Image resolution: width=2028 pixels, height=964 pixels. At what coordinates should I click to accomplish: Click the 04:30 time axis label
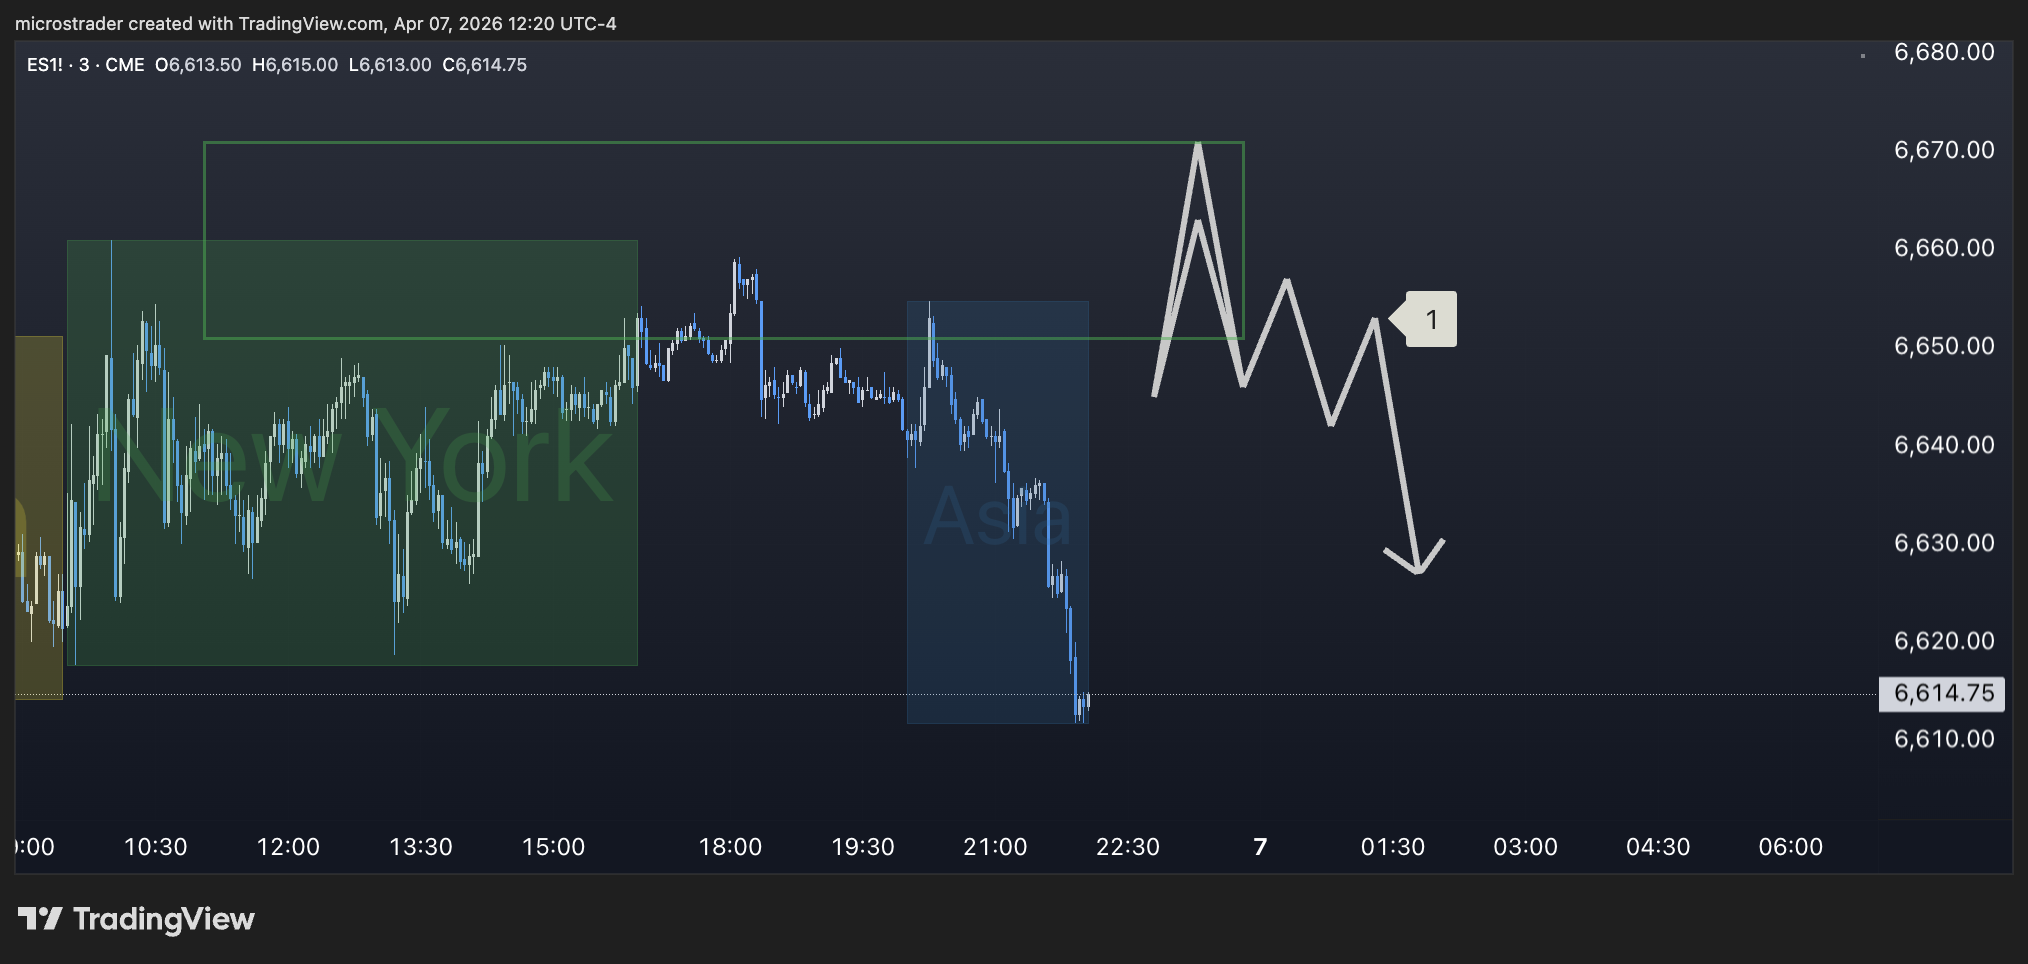(1658, 847)
